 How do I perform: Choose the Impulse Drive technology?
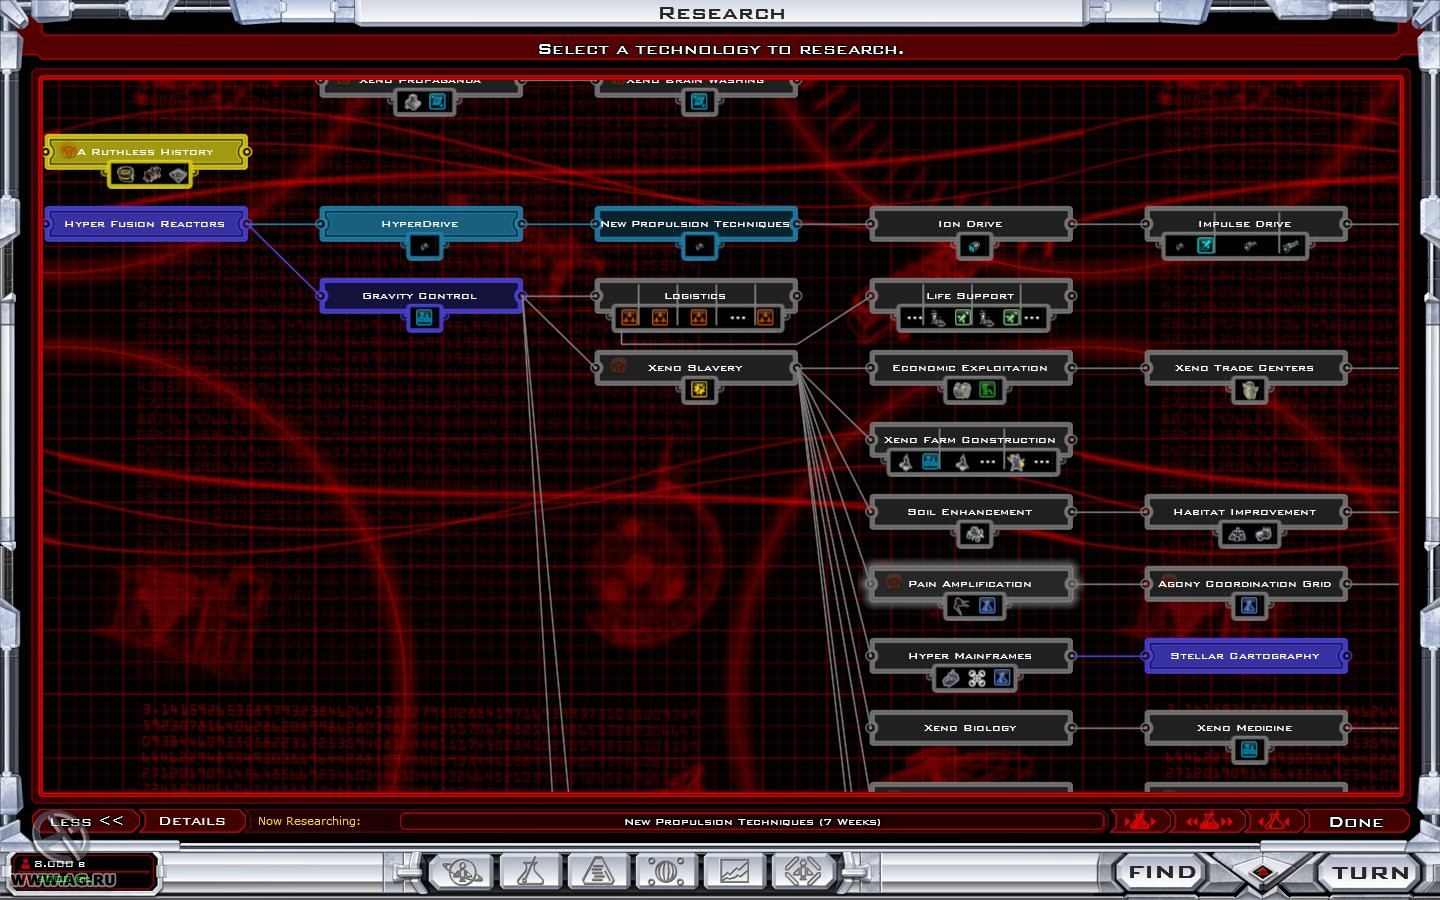(x=1245, y=224)
